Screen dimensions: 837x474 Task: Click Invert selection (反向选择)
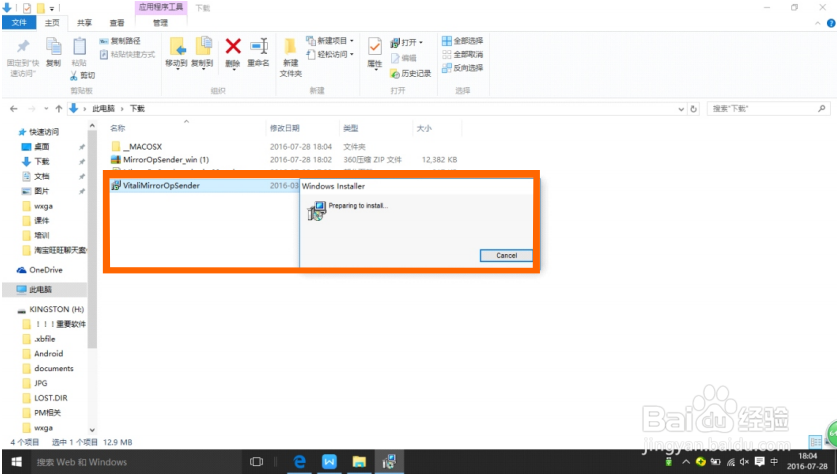[x=462, y=68]
